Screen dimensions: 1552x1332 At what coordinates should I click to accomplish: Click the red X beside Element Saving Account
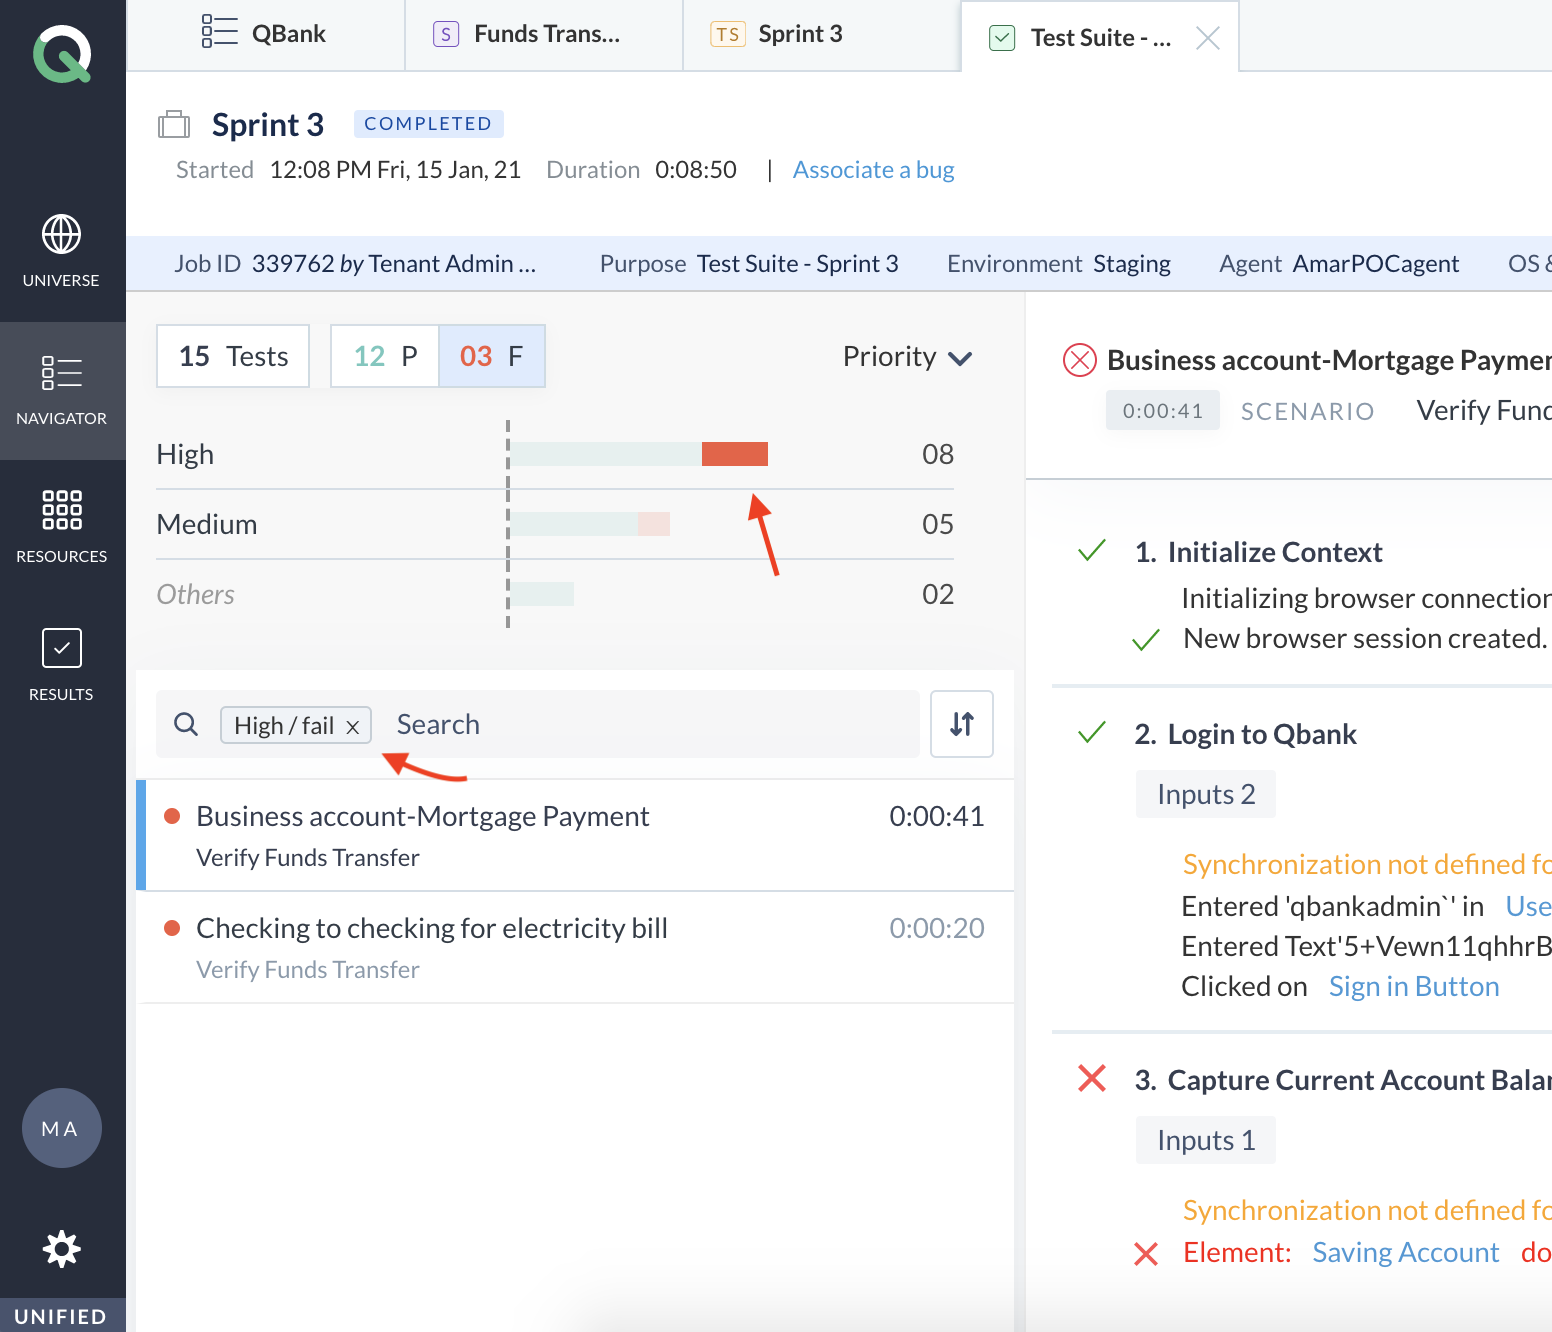tap(1146, 1254)
